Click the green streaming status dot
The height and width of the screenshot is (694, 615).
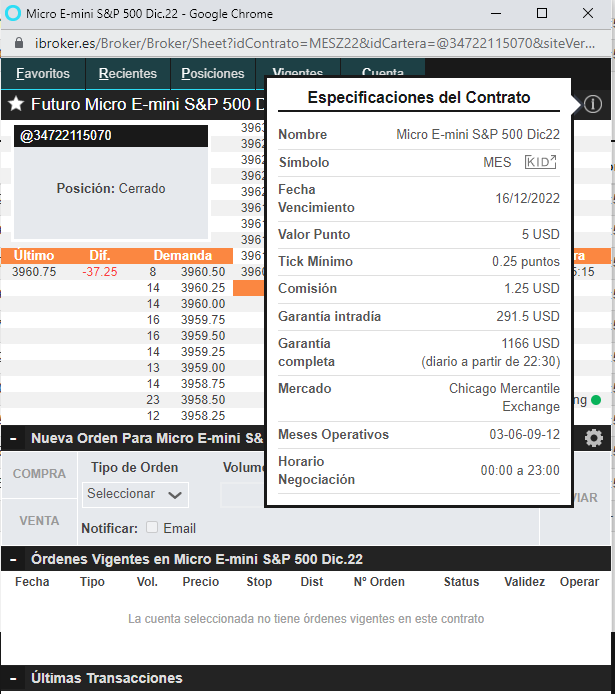click(596, 400)
